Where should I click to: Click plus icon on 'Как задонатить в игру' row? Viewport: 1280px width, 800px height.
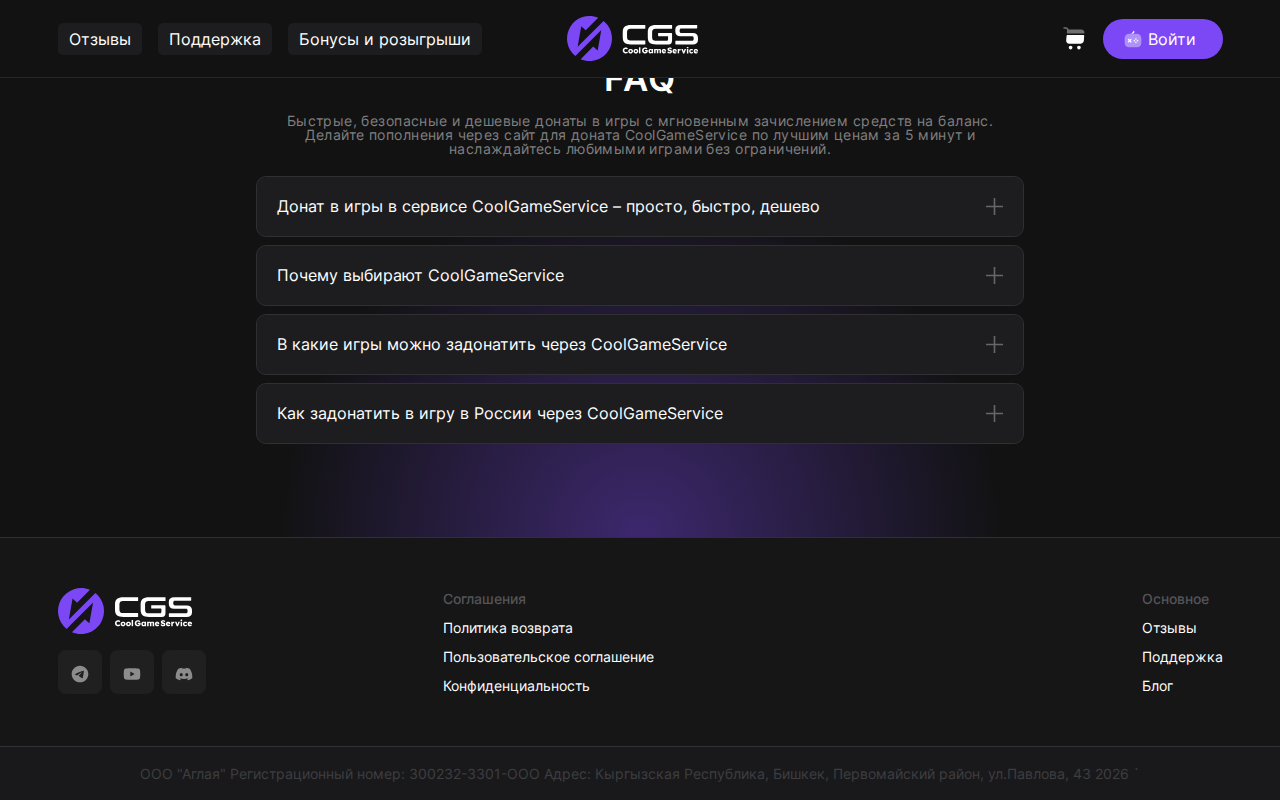994,413
